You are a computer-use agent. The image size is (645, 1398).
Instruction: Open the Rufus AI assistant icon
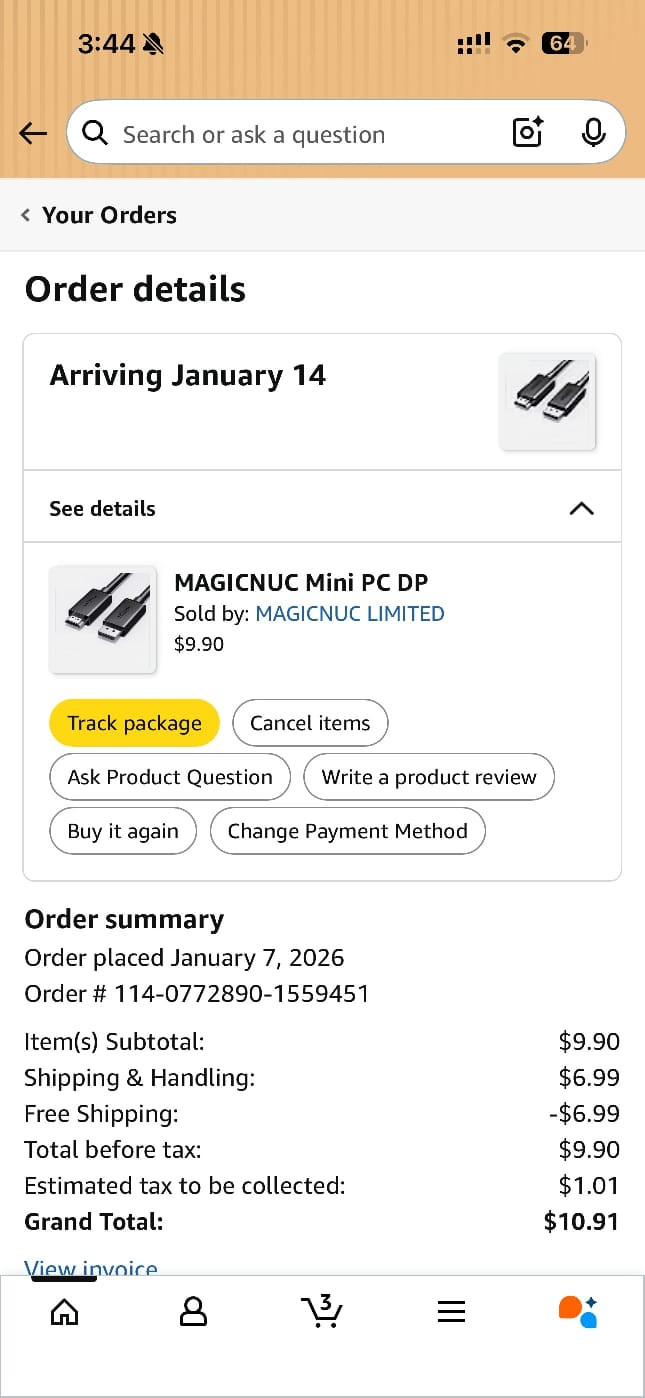578,1311
